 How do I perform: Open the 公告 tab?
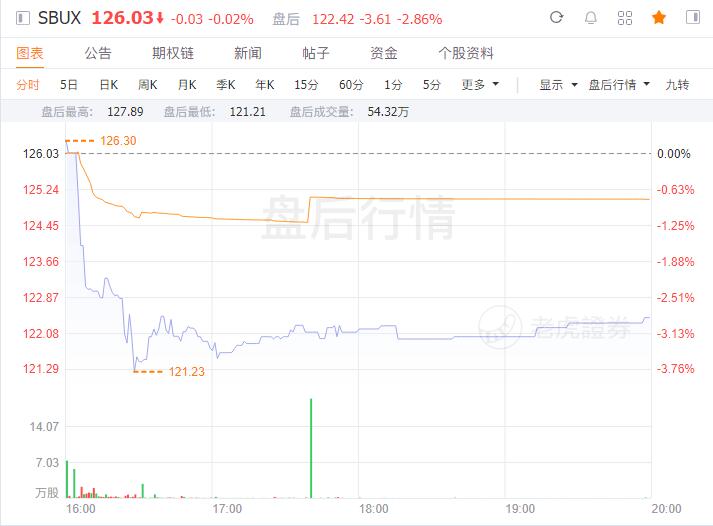[x=98, y=53]
